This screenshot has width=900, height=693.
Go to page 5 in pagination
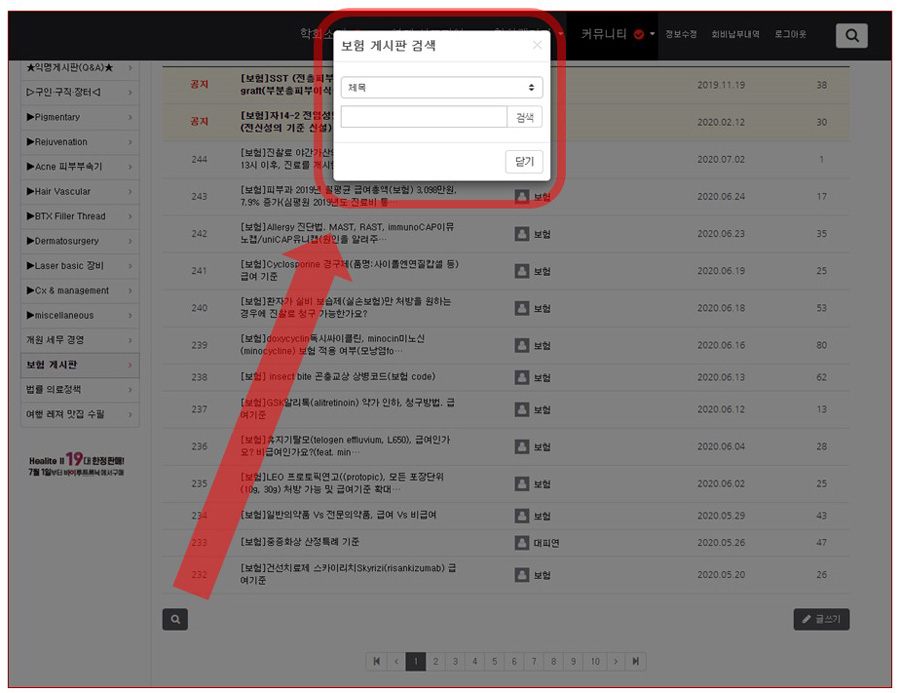(x=494, y=661)
